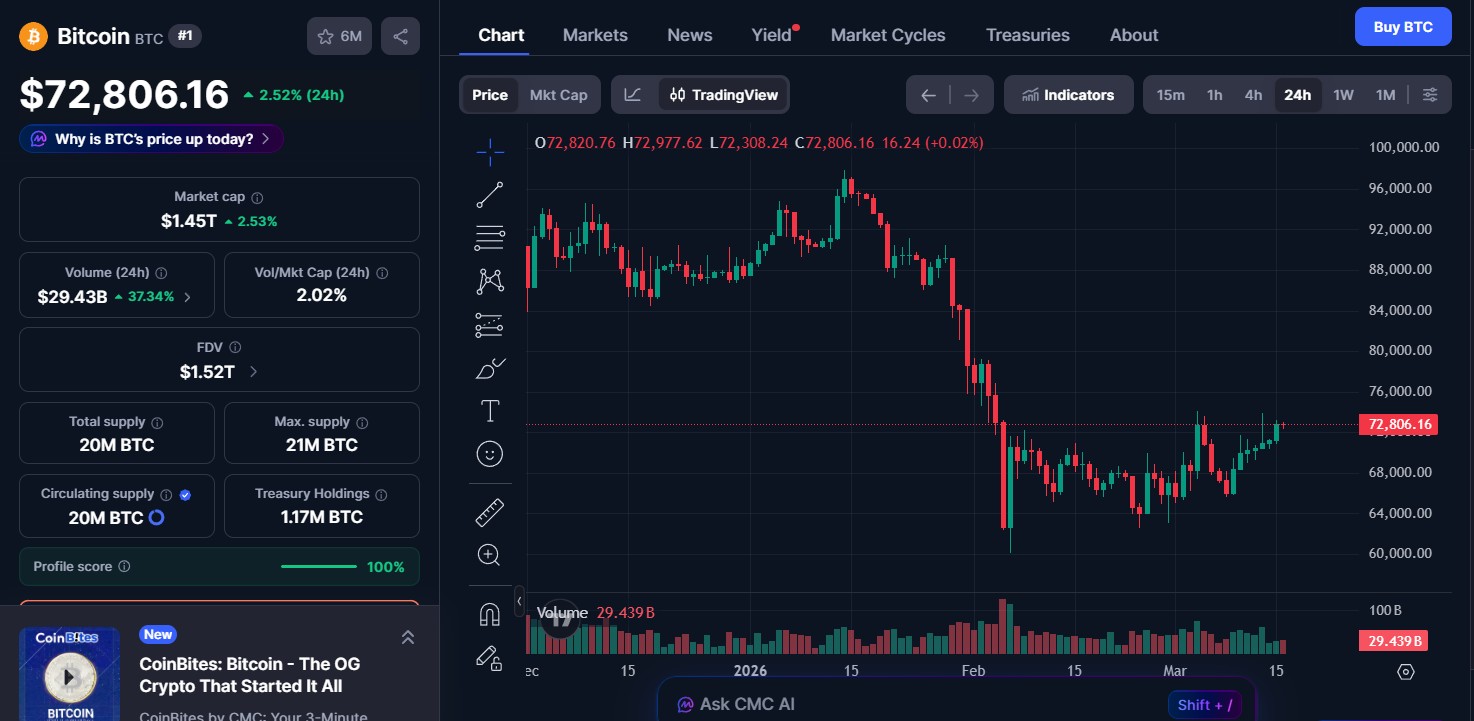1474x721 pixels.
Task: Click the Ask CMC AI input field
Action: (900, 704)
